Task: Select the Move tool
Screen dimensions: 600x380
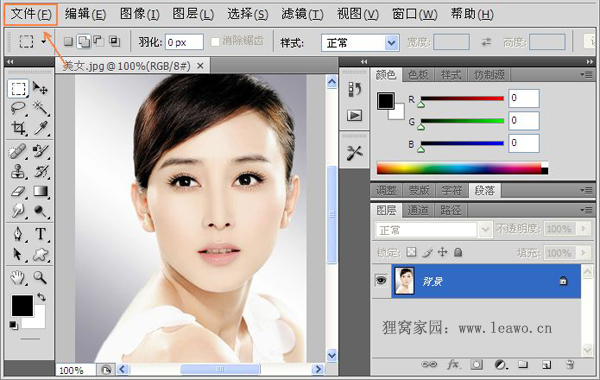Action: [40, 88]
